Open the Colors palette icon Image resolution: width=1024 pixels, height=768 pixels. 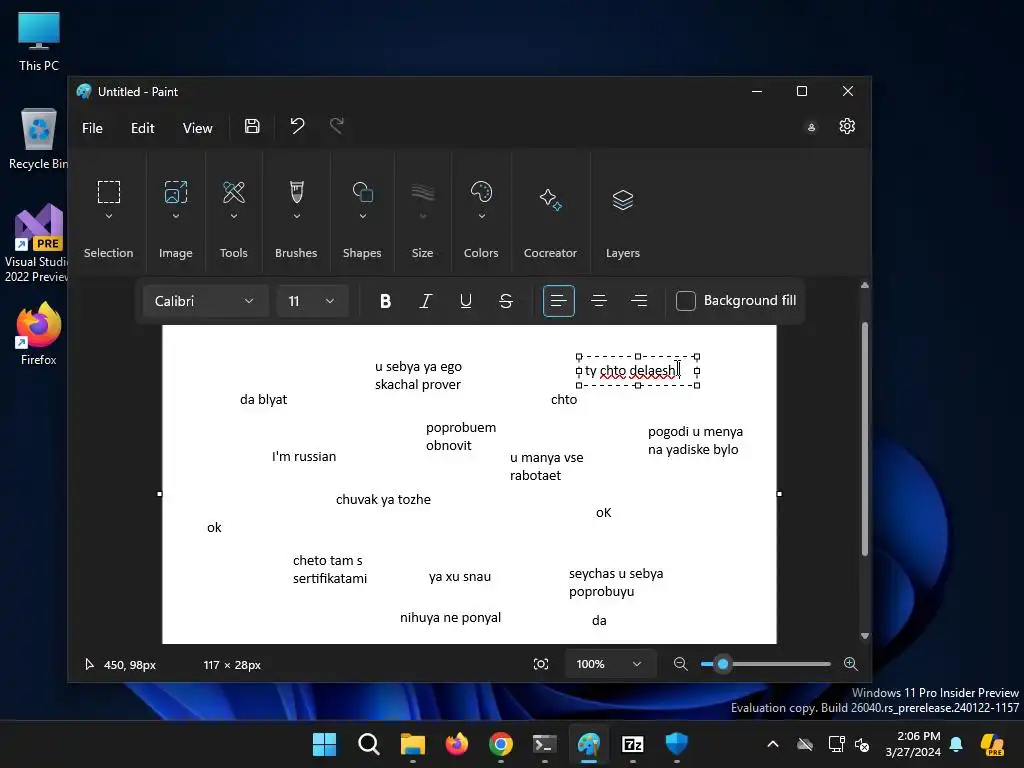point(481,192)
